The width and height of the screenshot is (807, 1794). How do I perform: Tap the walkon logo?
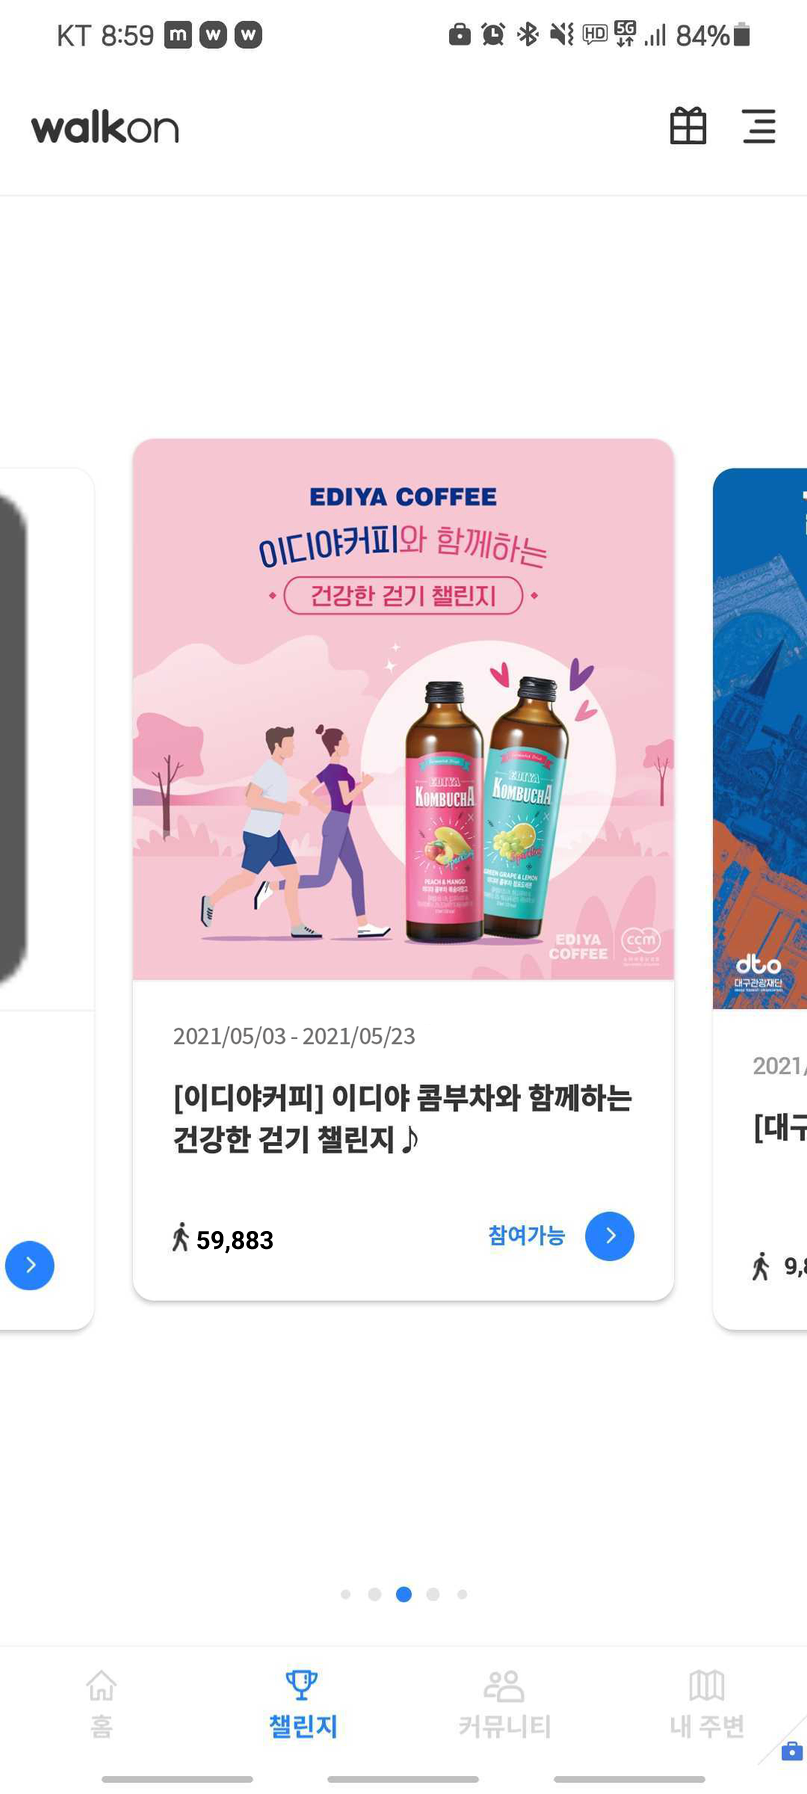click(105, 128)
